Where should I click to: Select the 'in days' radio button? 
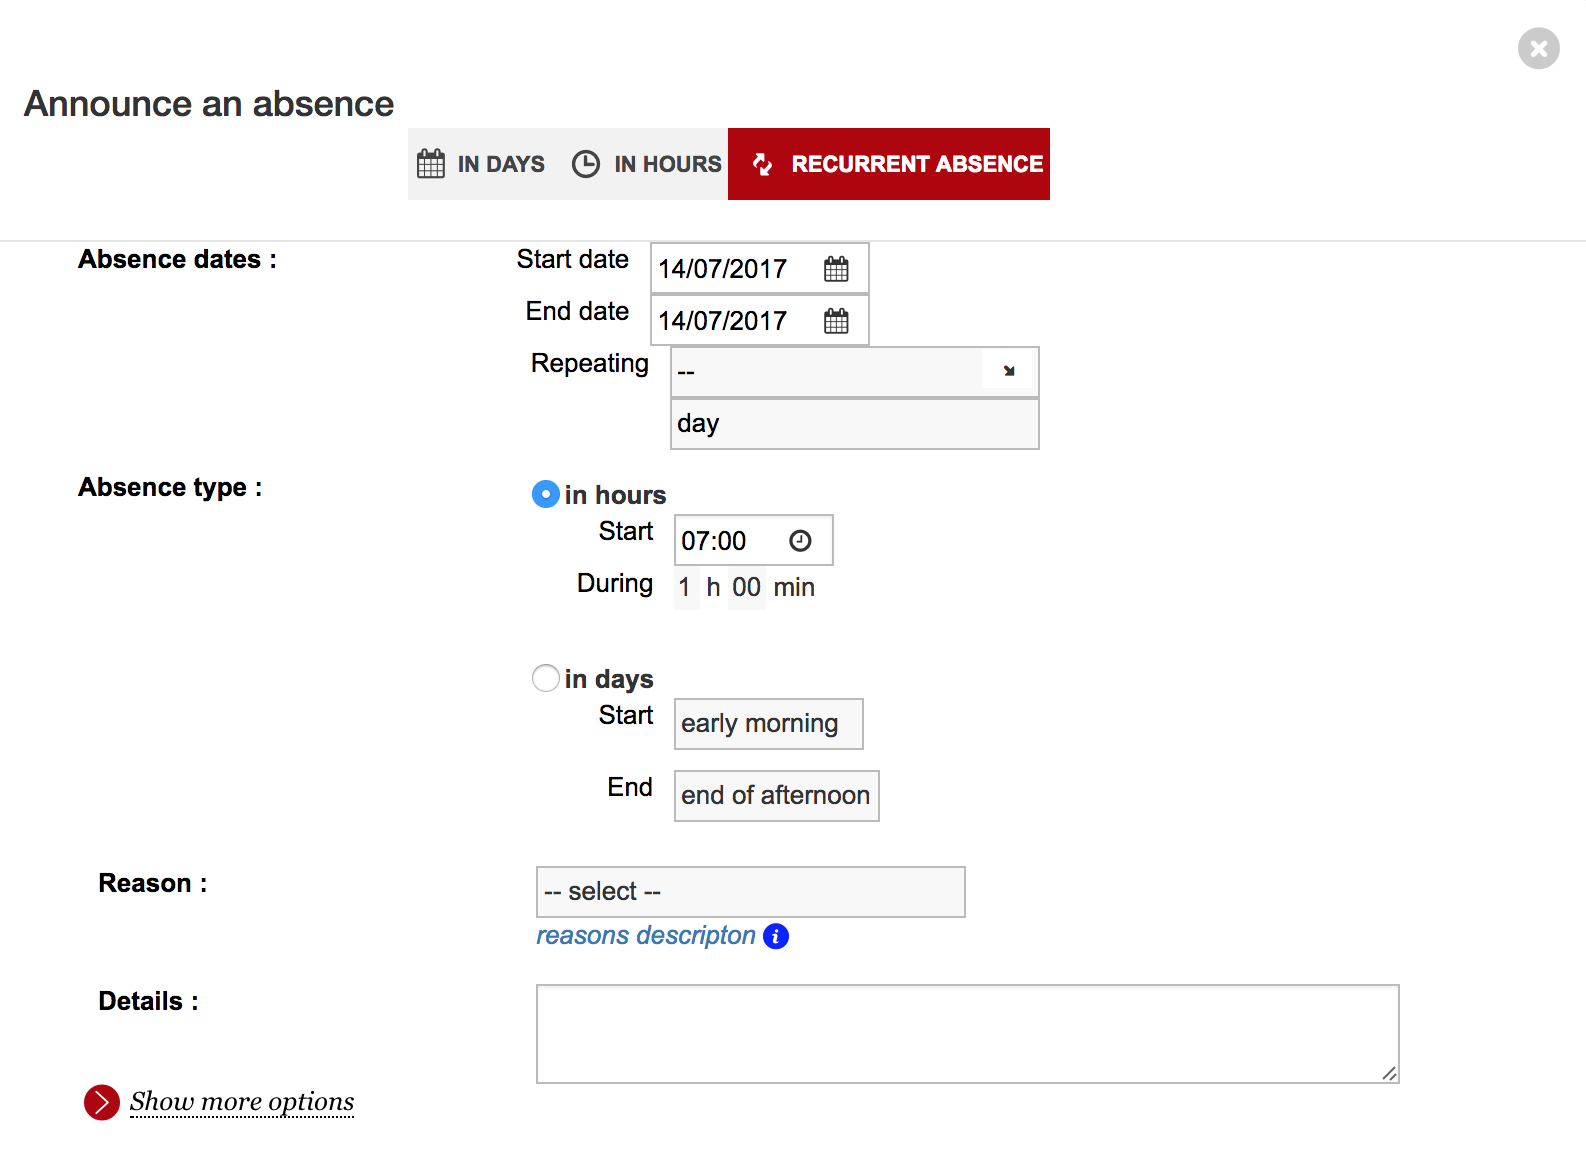click(546, 678)
